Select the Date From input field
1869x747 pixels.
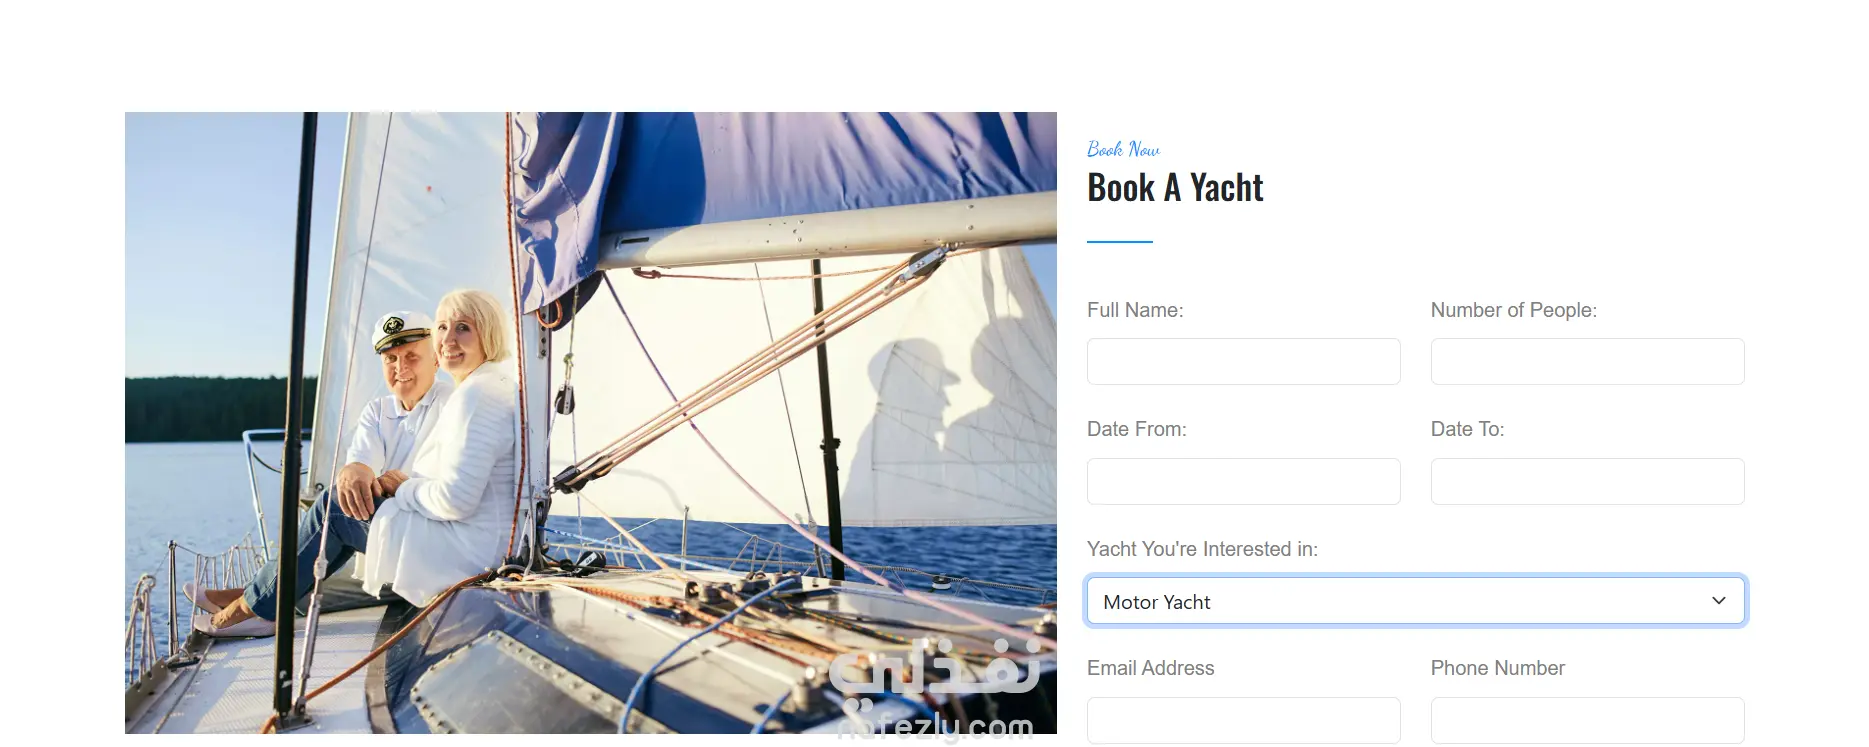pyautogui.click(x=1243, y=481)
